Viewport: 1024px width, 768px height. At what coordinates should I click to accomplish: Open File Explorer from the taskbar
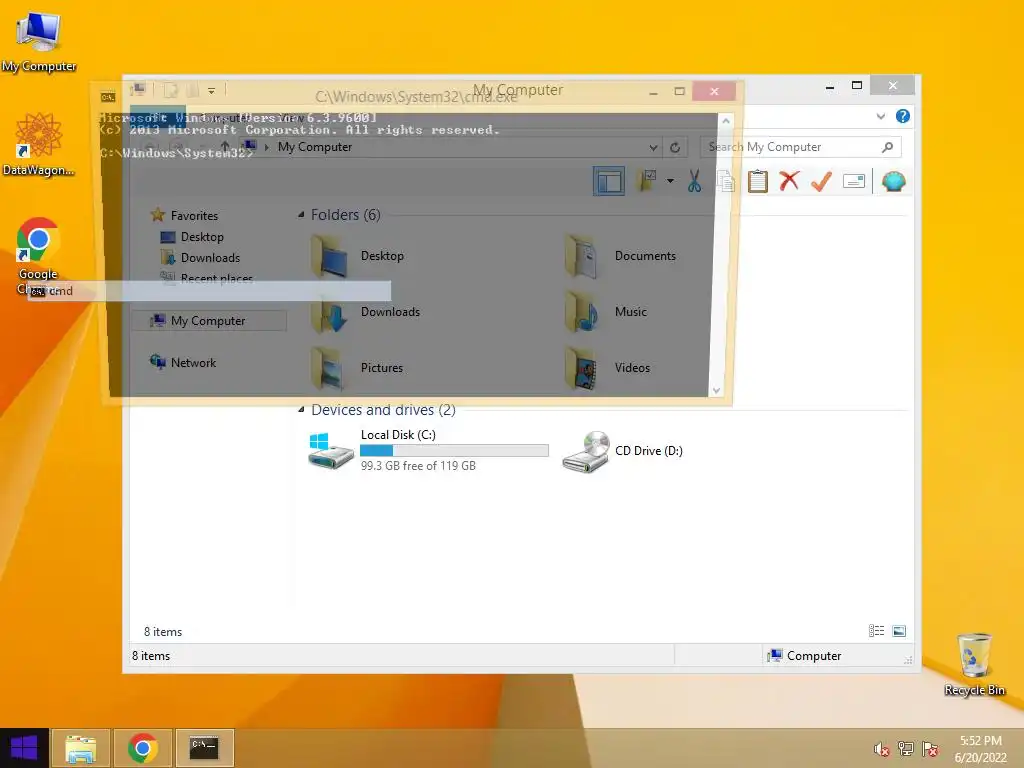(81, 748)
